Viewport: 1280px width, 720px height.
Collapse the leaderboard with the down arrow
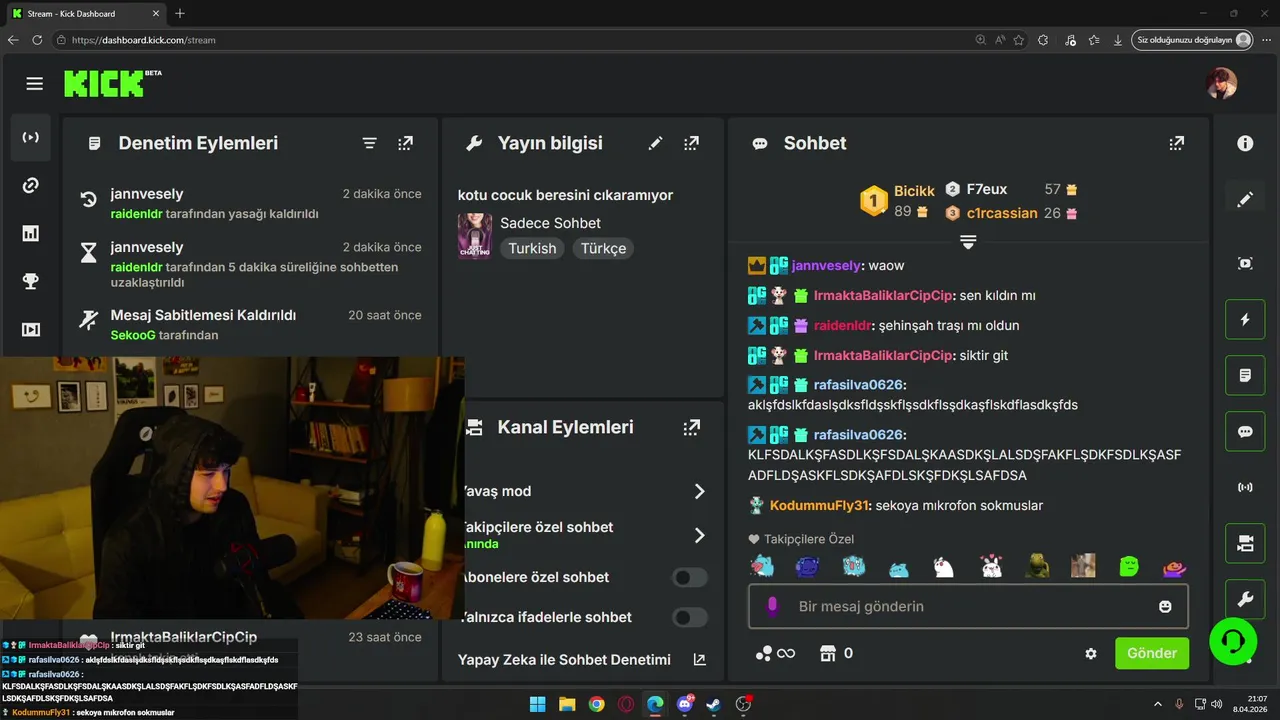point(968,242)
